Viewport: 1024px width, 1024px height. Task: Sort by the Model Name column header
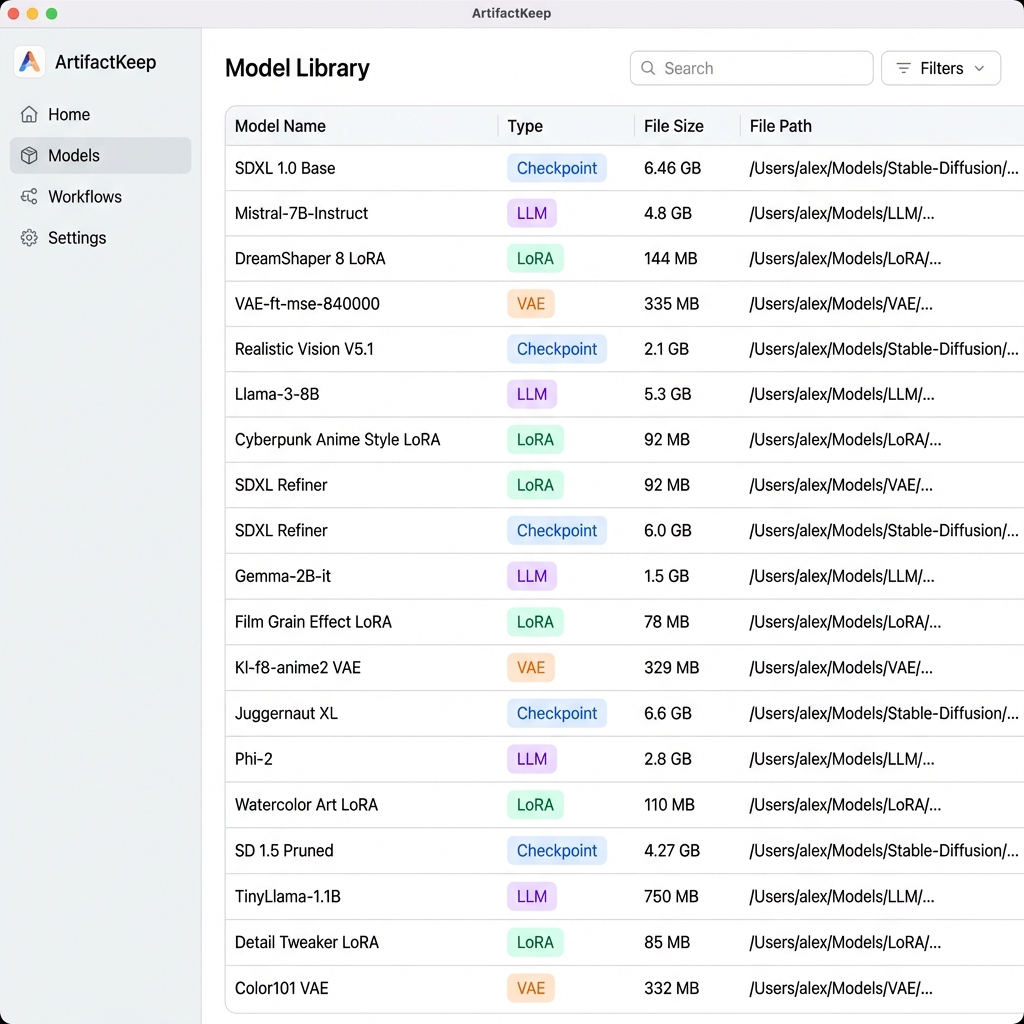pyautogui.click(x=280, y=126)
